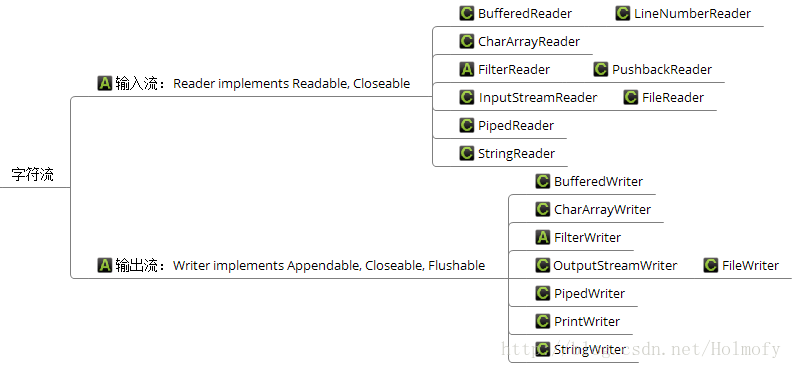Select the 字符流 root node
Image resolution: width=792 pixels, height=369 pixels.
coord(33,175)
